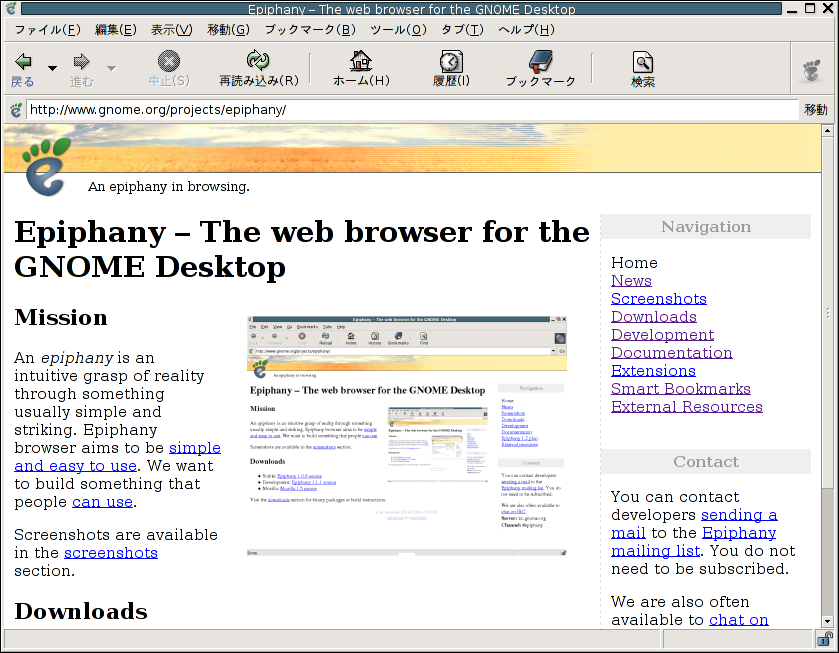
Task: Click the 'chat on' link
Action: coord(738,619)
